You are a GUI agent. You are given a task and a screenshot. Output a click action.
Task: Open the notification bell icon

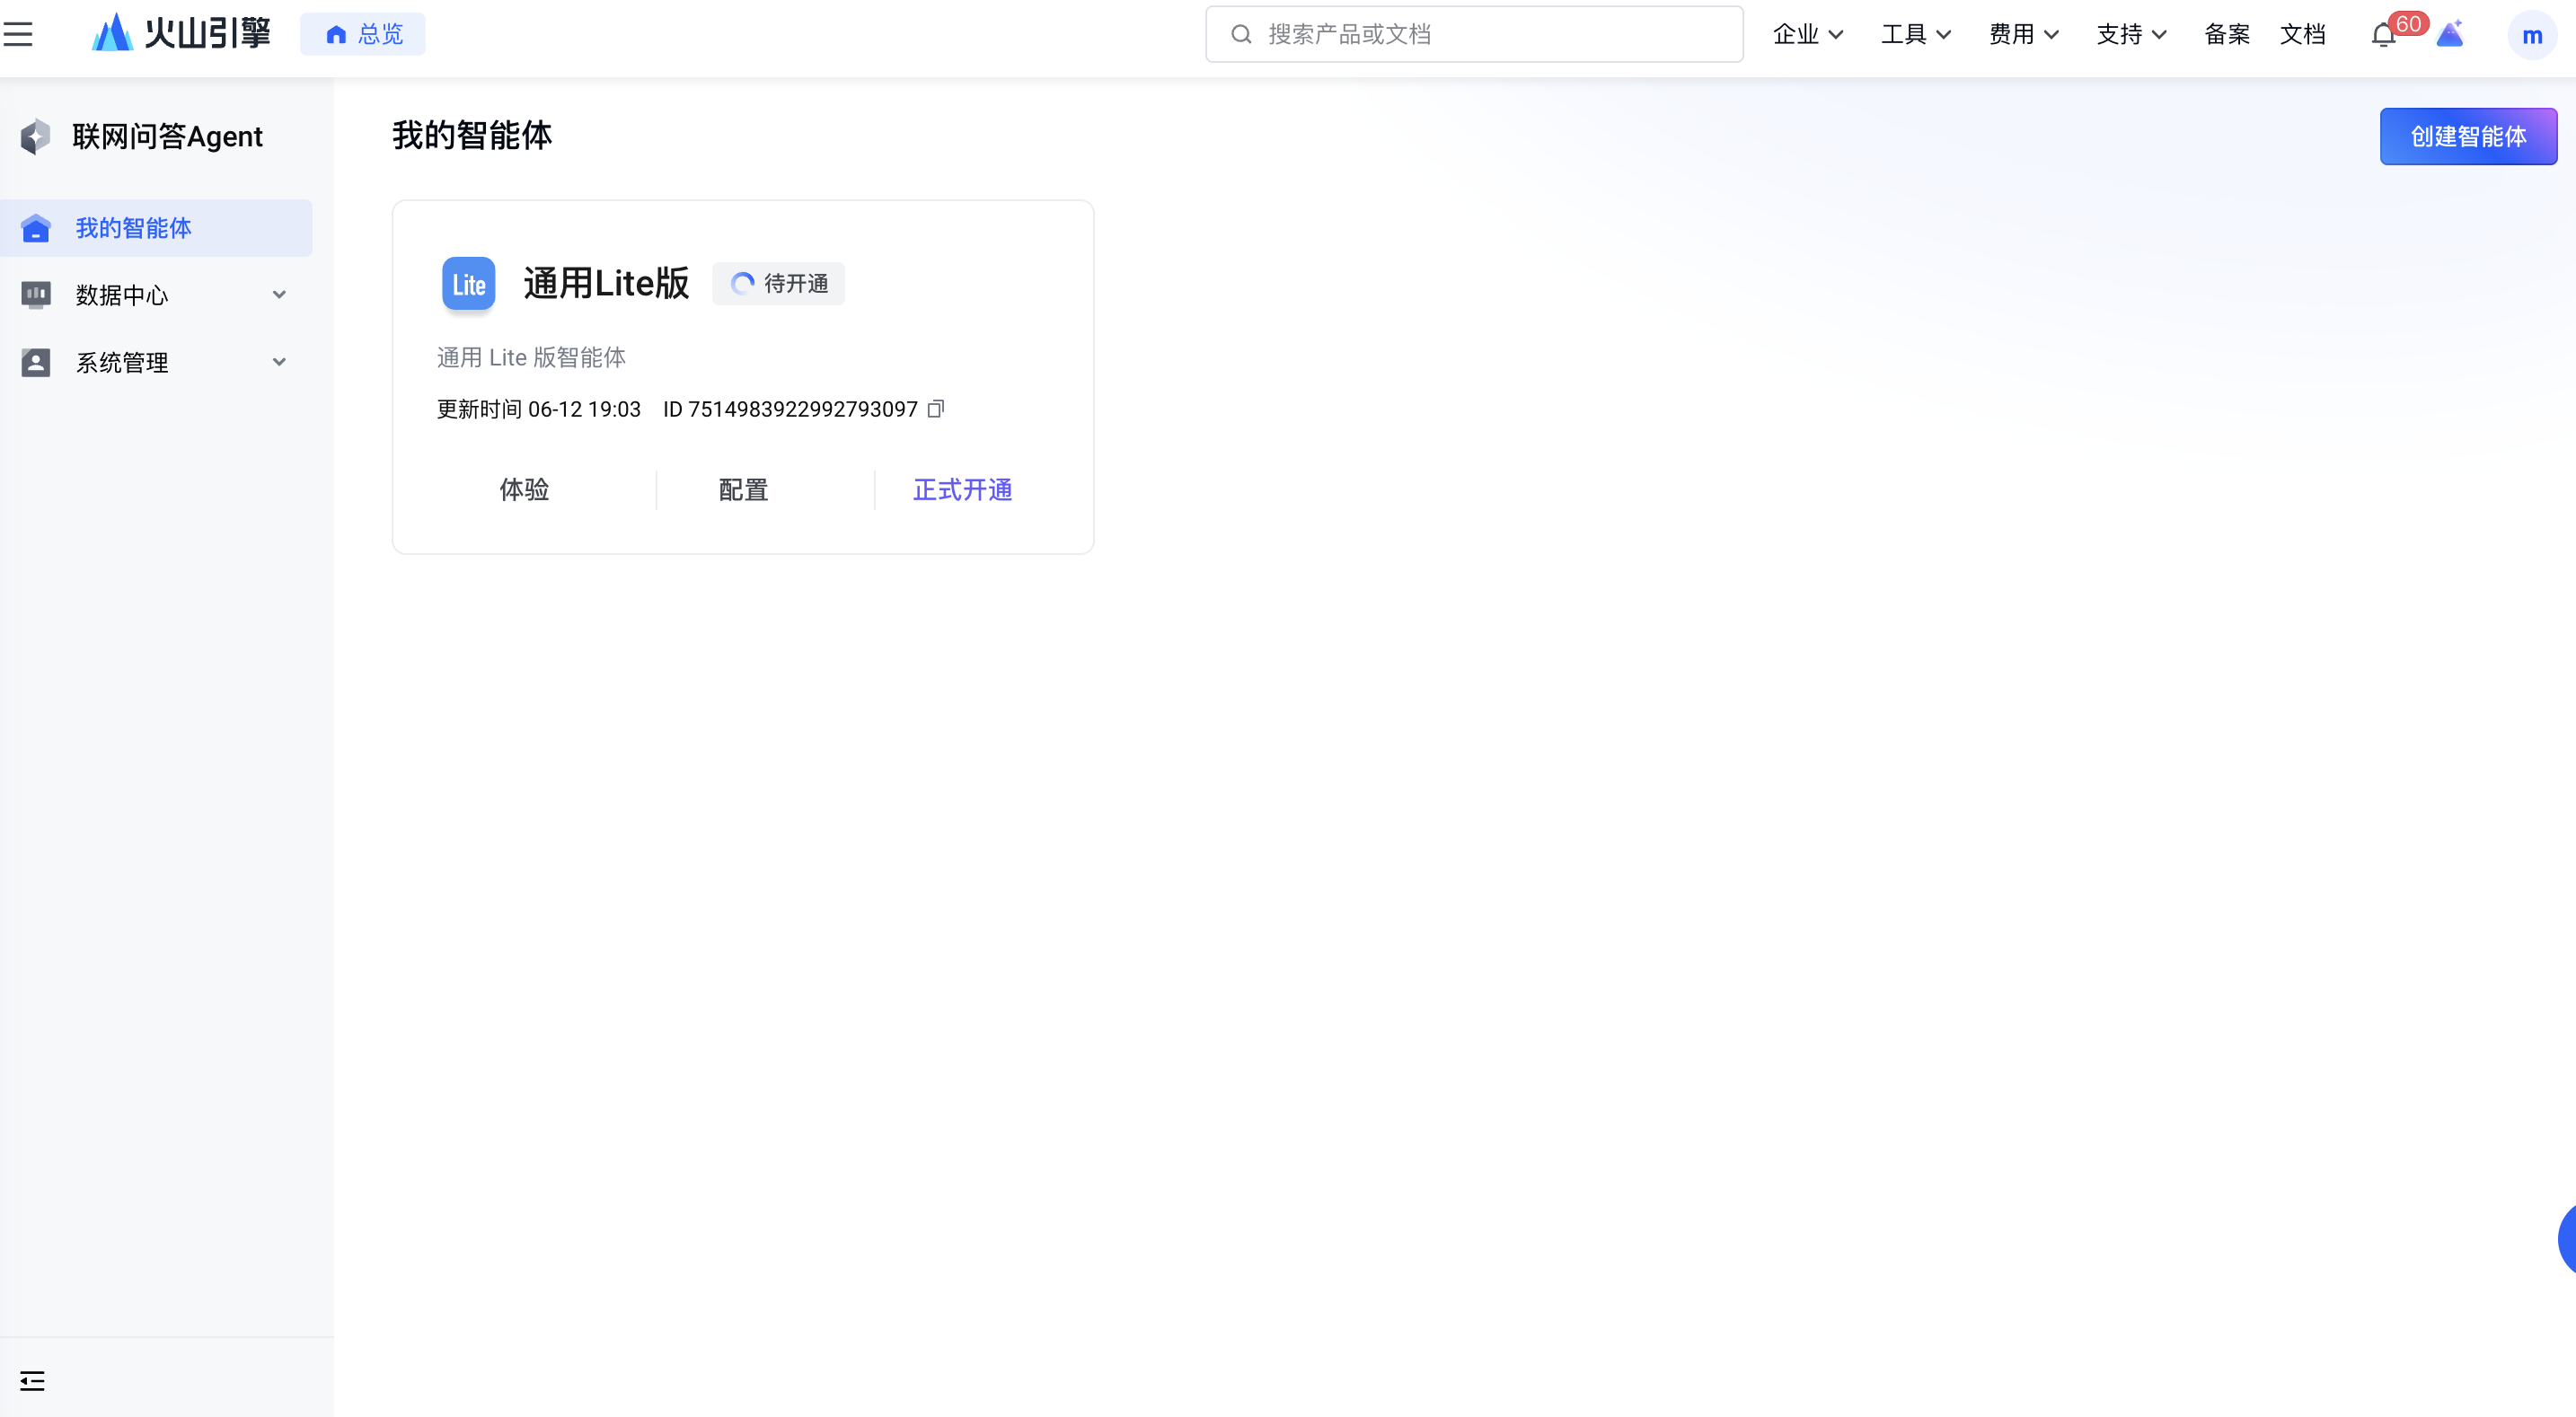2383,35
